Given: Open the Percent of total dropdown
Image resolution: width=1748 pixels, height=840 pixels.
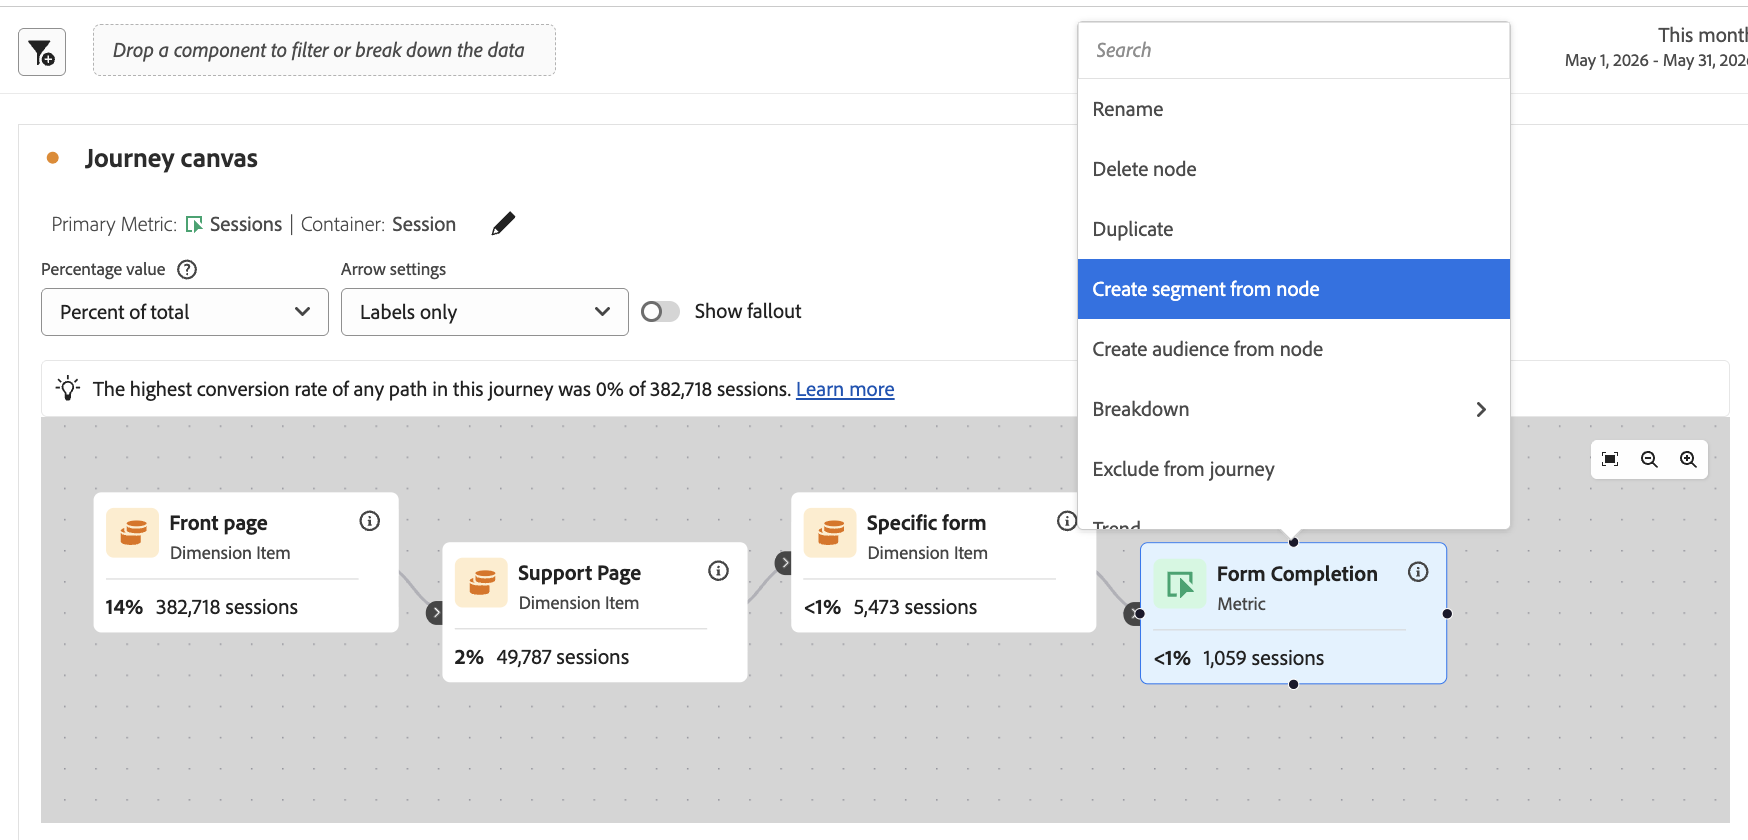Looking at the screenshot, I should pos(185,312).
